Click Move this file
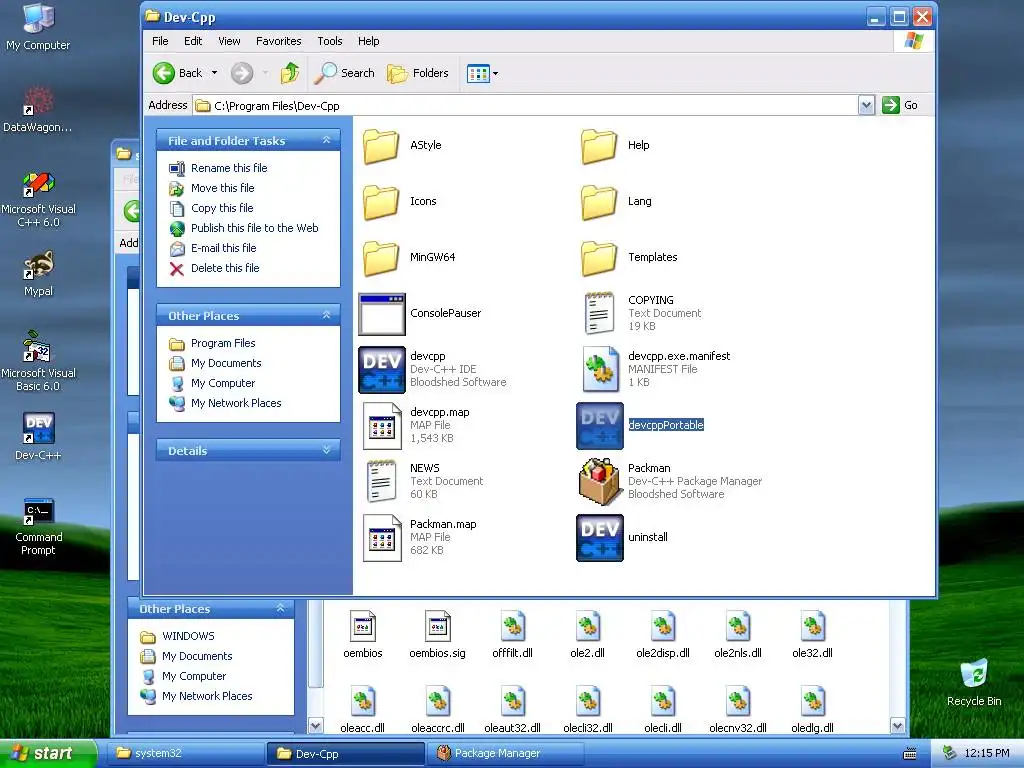The width and height of the screenshot is (1024, 768). (x=223, y=188)
